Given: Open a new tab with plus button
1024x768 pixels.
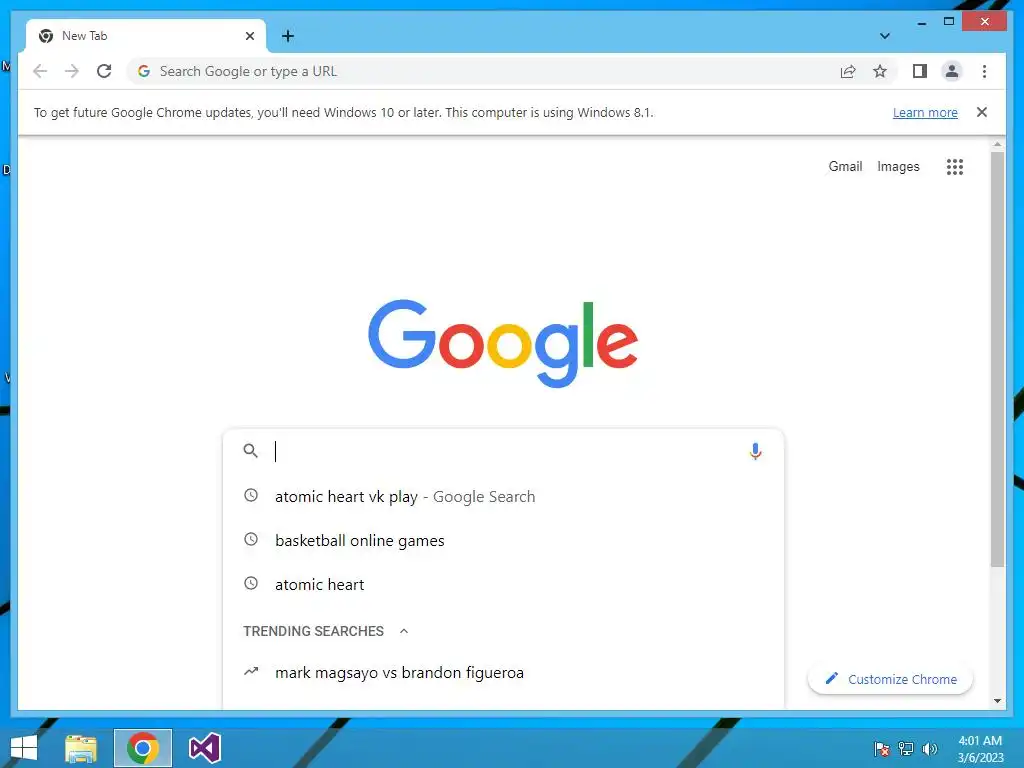Looking at the screenshot, I should (x=287, y=36).
